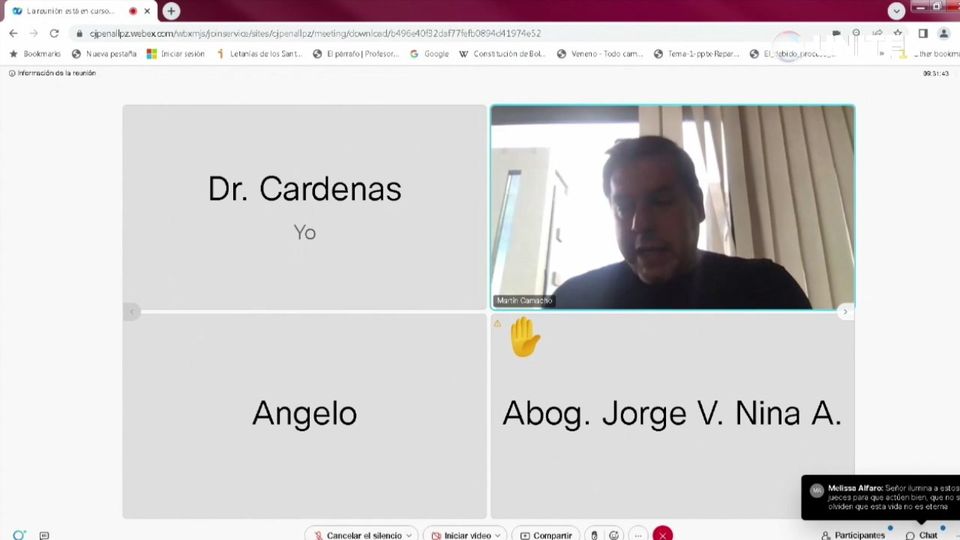Reload the page with browser refresh icon
This screenshot has width=960, height=540.
point(54,33)
